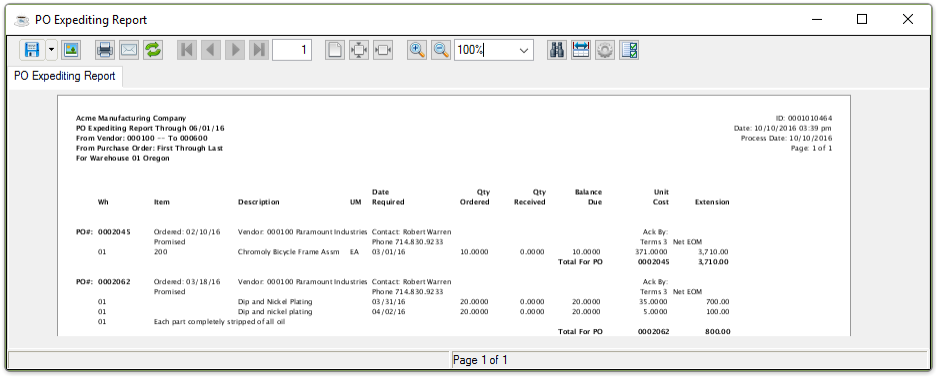Click the date 03/31/16 in the report

coord(388,302)
